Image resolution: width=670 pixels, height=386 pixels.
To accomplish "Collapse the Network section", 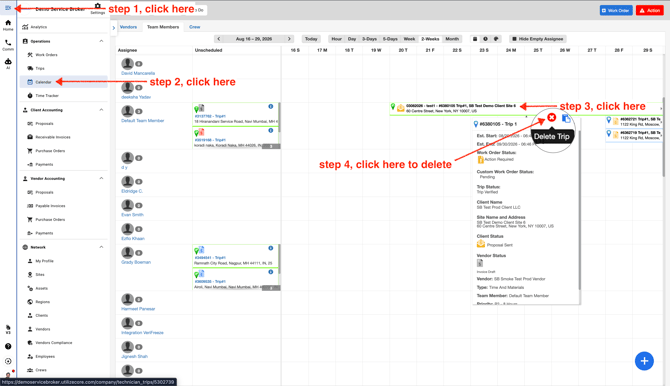I will 101,247.
